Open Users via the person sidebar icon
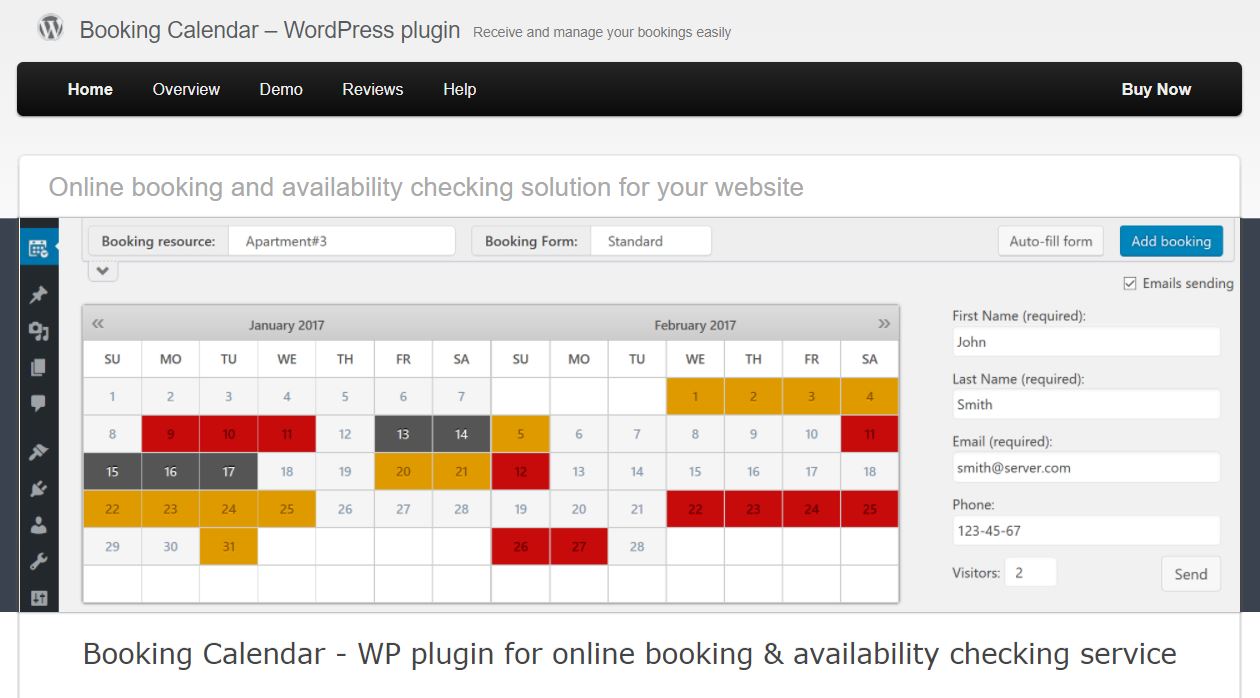The width and height of the screenshot is (1260, 698). click(x=39, y=524)
